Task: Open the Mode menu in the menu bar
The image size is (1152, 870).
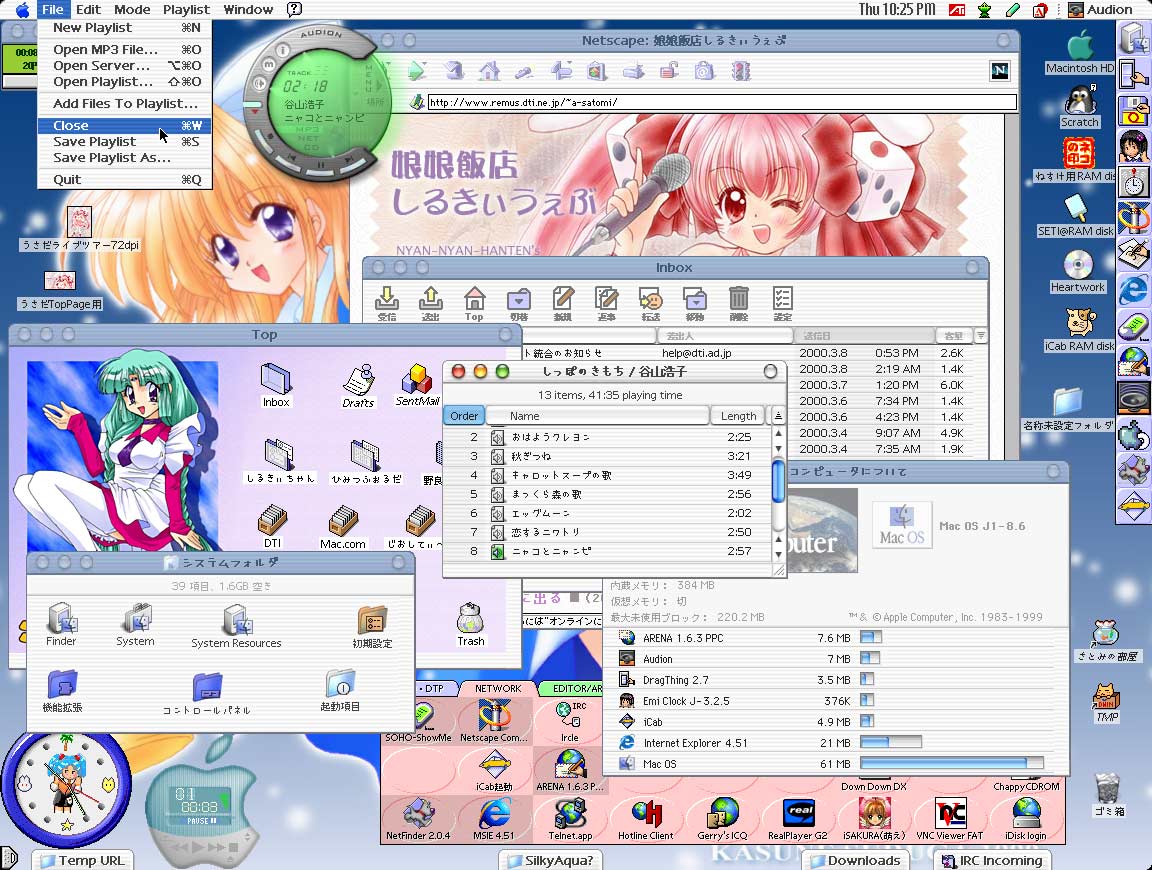Action: pyautogui.click(x=132, y=10)
